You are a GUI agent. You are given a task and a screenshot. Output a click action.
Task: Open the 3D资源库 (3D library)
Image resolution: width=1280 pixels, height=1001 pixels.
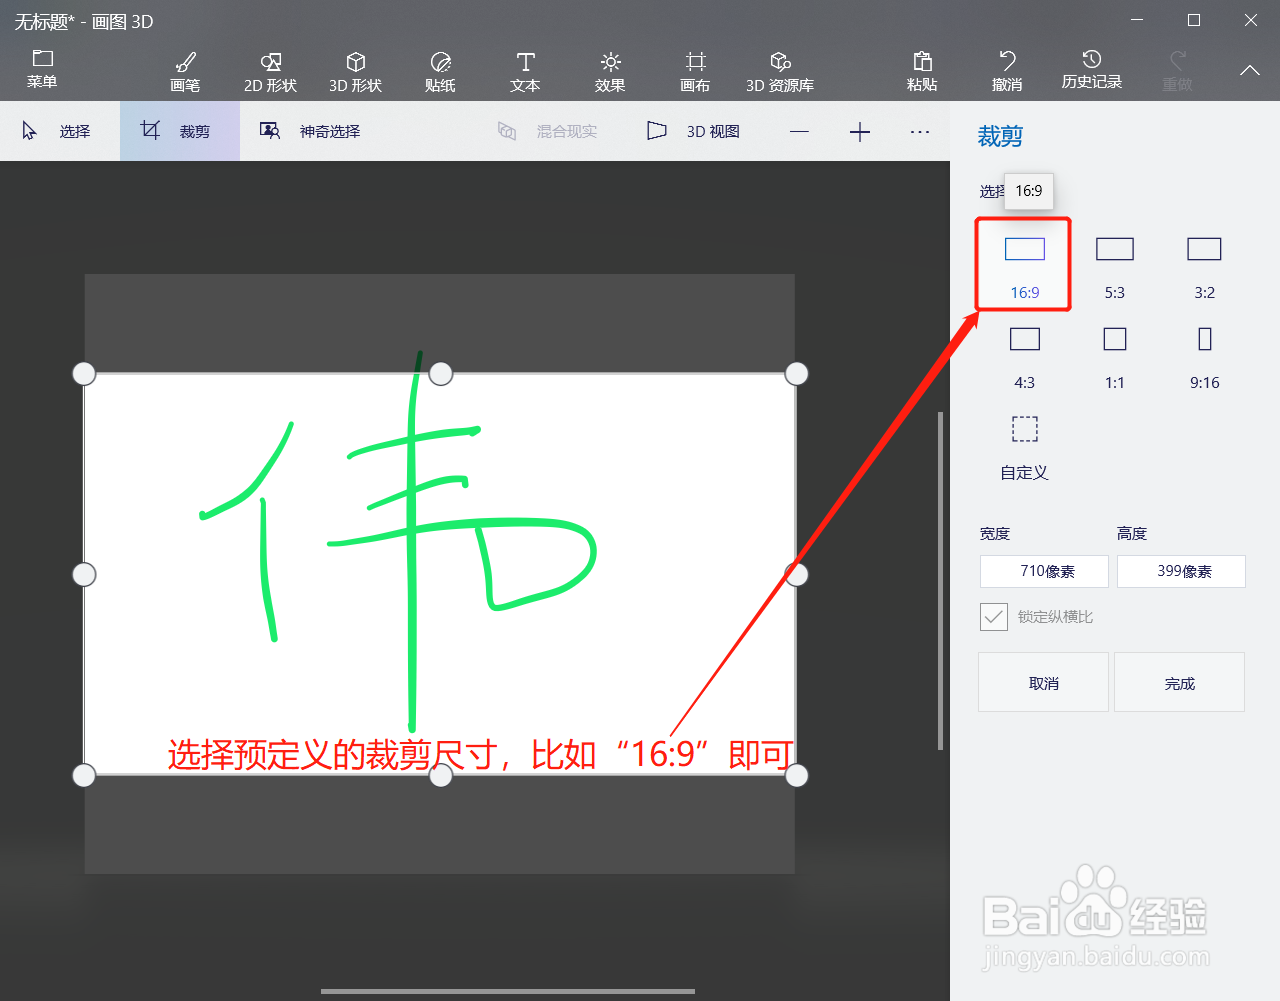click(779, 70)
